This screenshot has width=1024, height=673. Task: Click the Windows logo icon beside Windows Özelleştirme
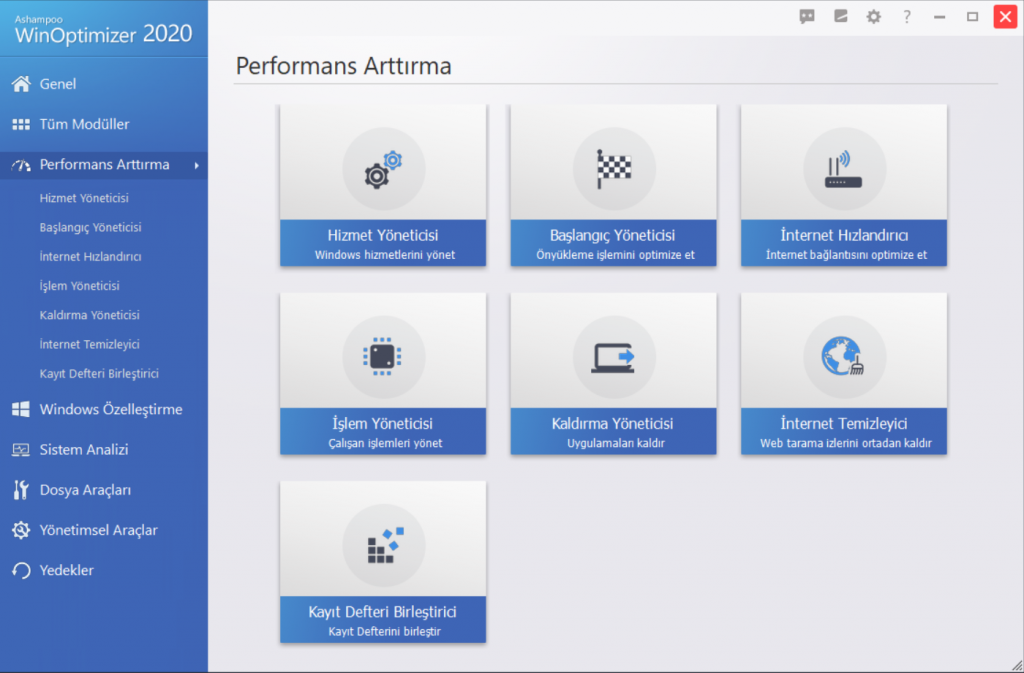coord(21,409)
